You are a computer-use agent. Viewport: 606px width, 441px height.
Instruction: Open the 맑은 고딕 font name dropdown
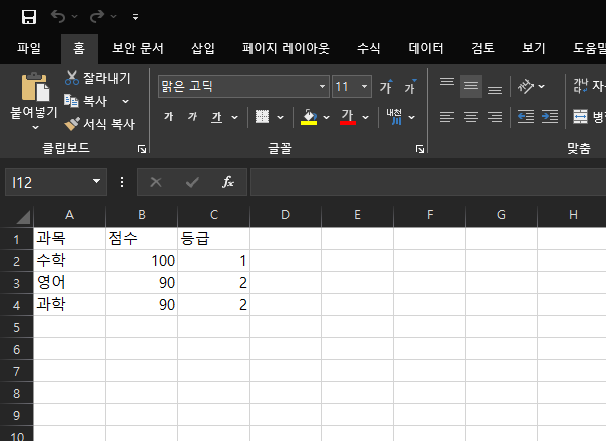322,86
